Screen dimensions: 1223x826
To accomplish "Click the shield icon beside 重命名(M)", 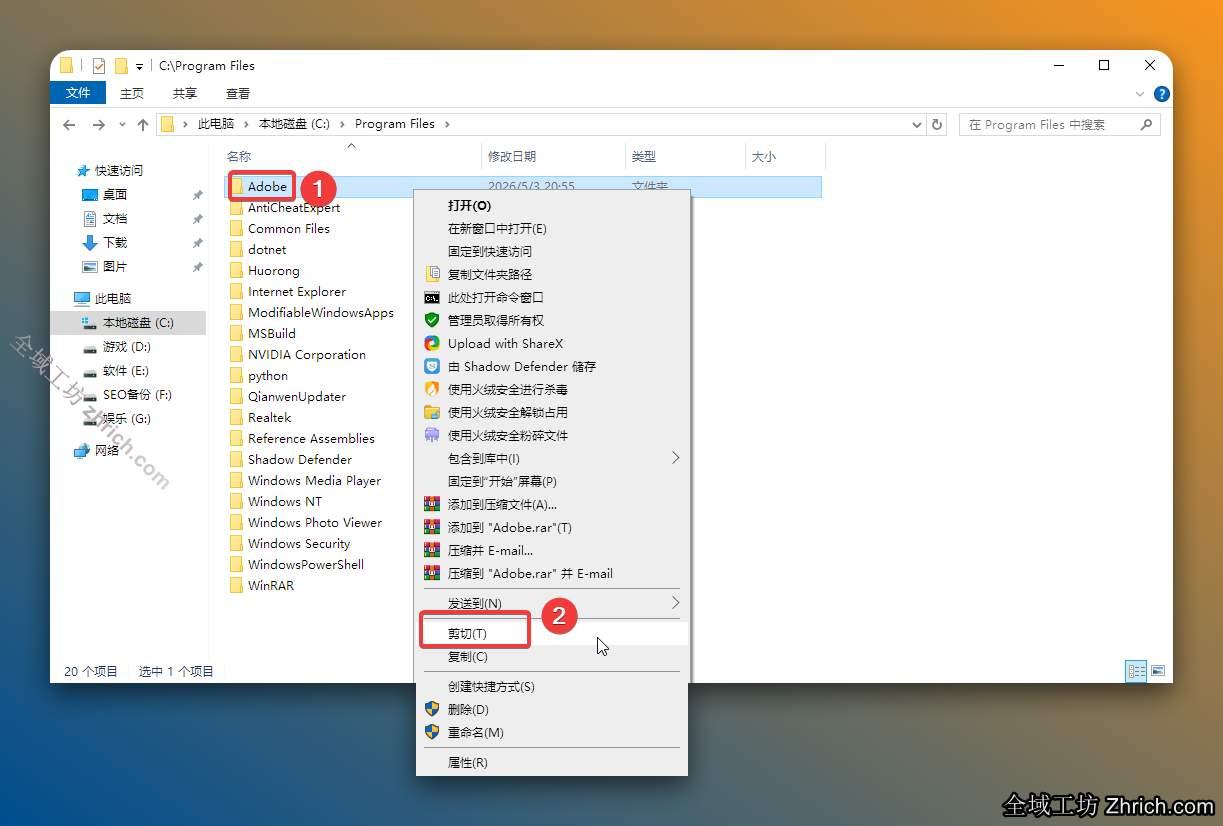I will [x=432, y=732].
